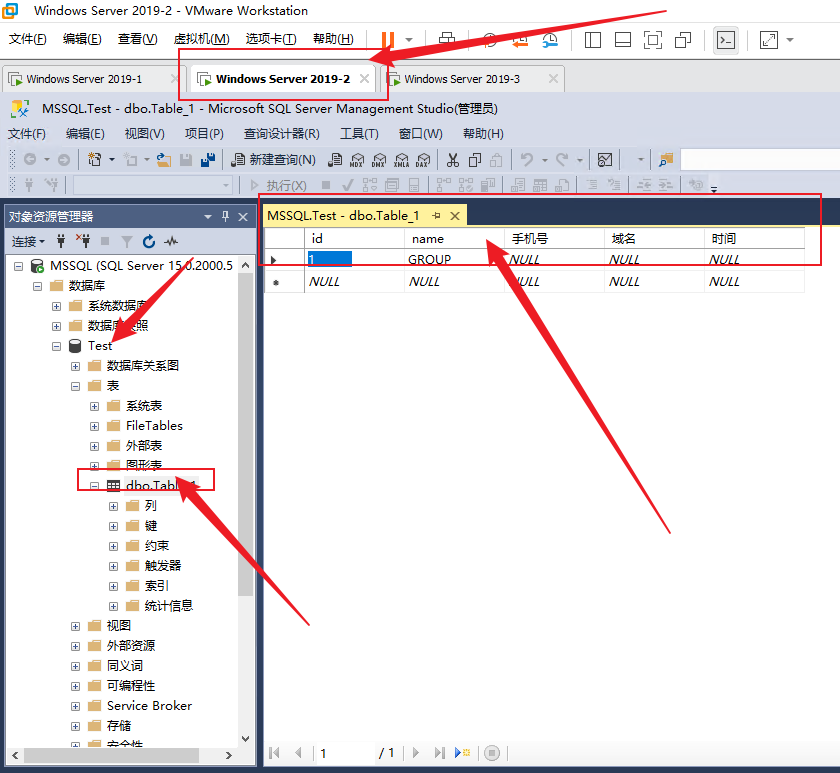Viewport: 840px width, 773px height.
Task: Enter VMware full screen mode
Action: (652, 40)
